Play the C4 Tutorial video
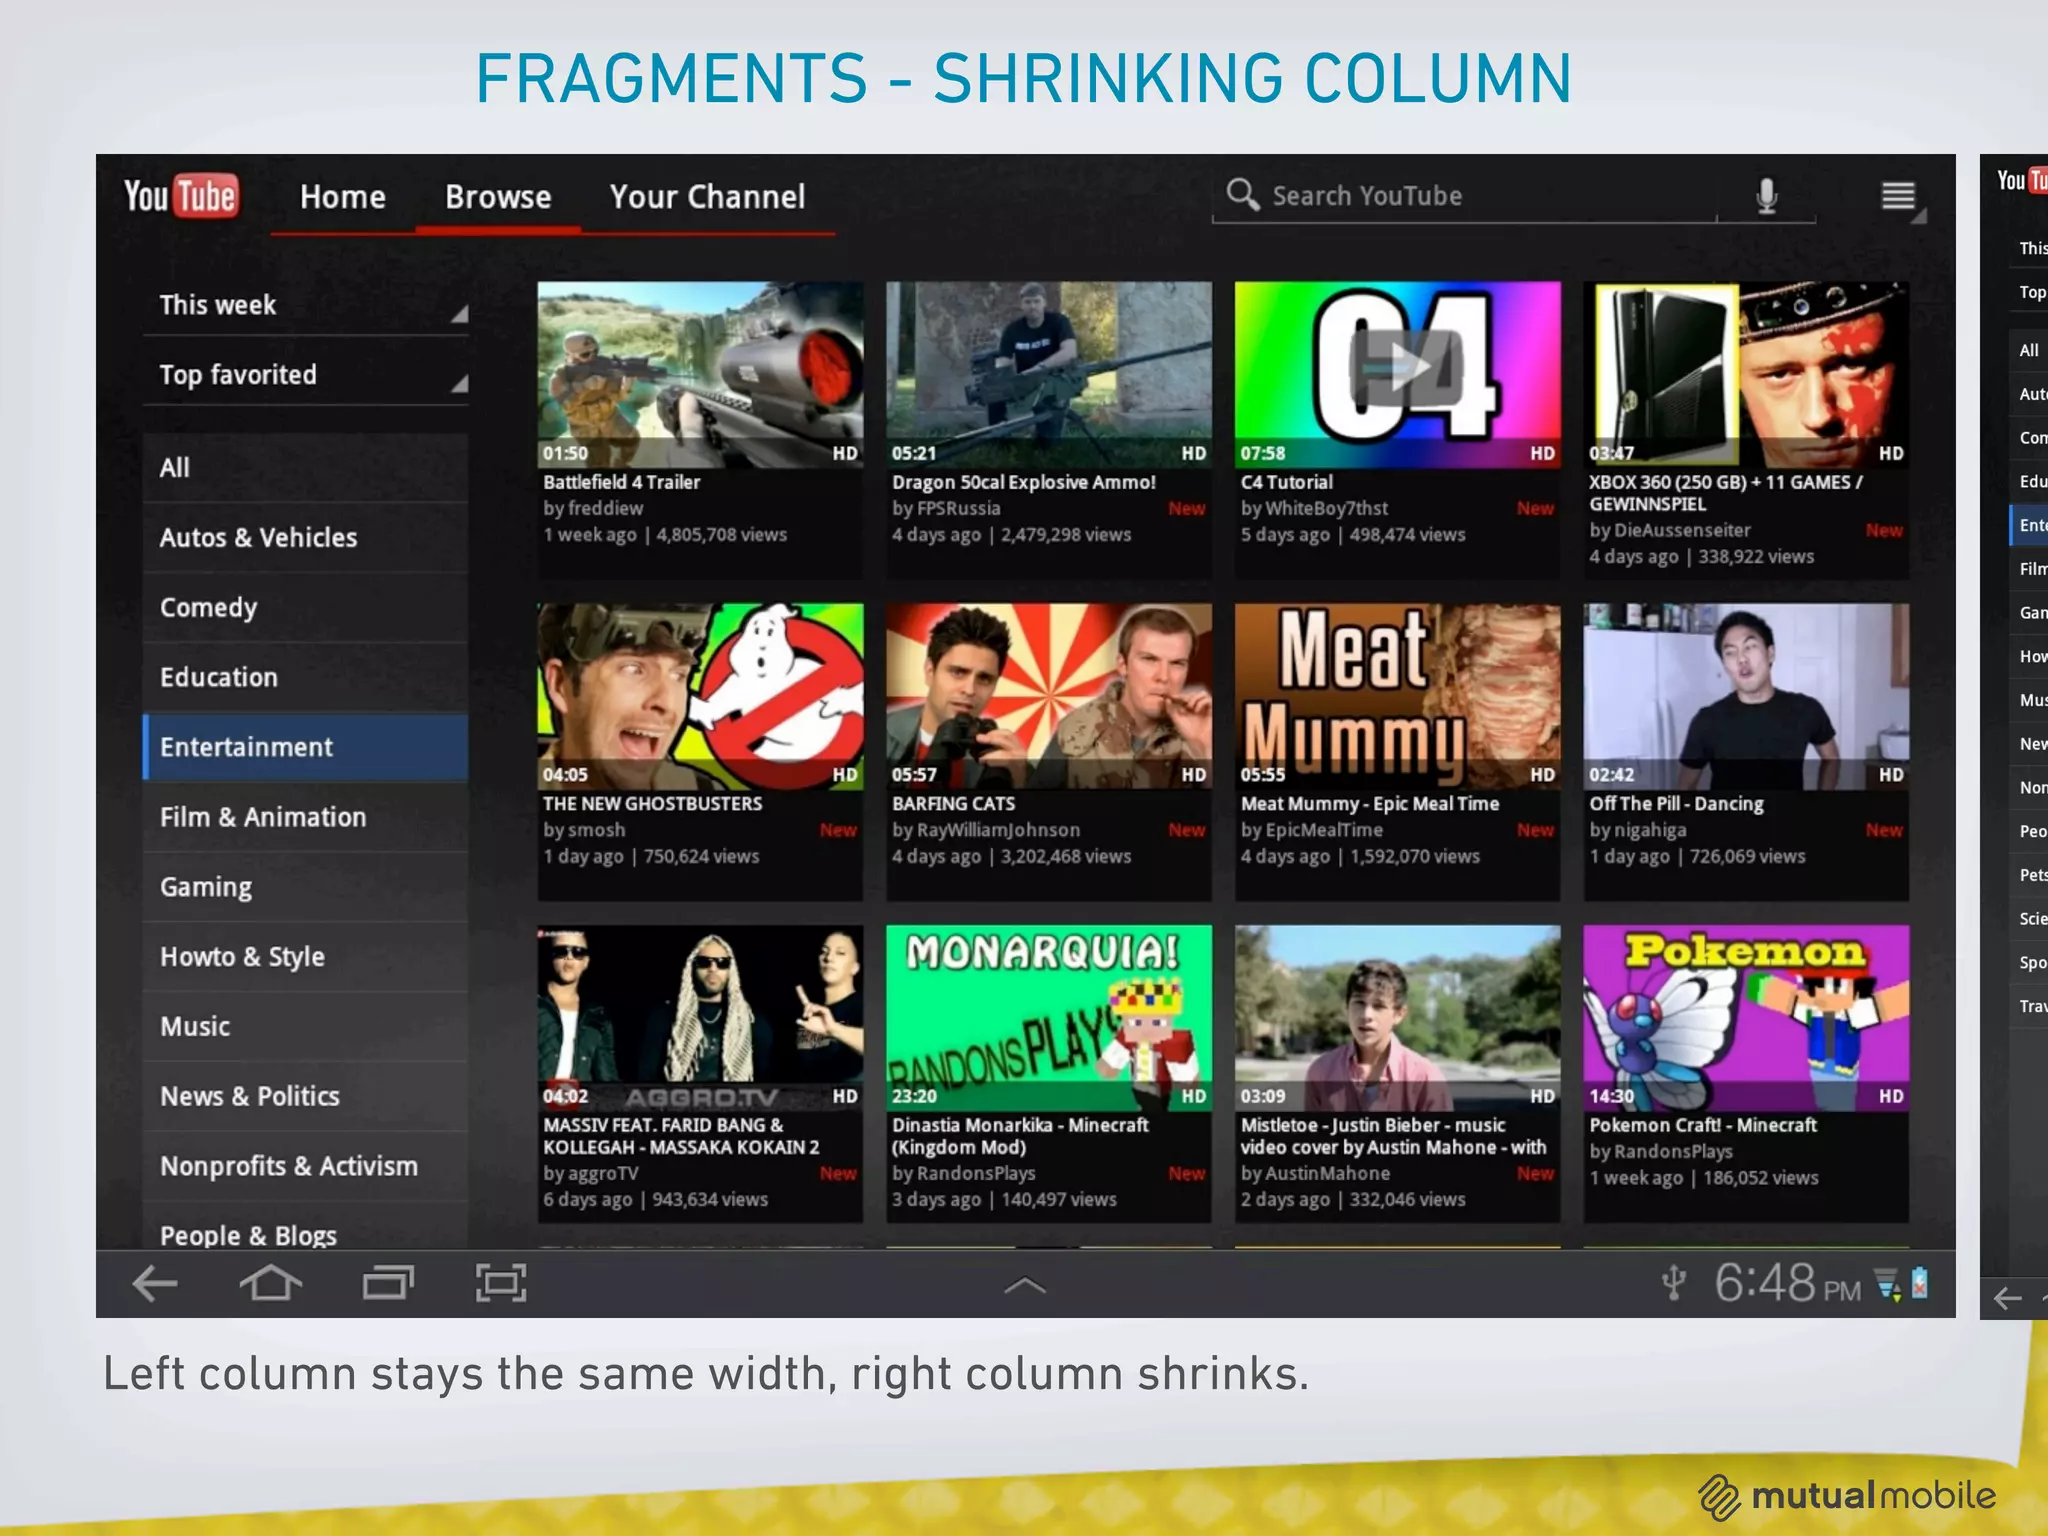The image size is (2048, 1536). [1398, 375]
